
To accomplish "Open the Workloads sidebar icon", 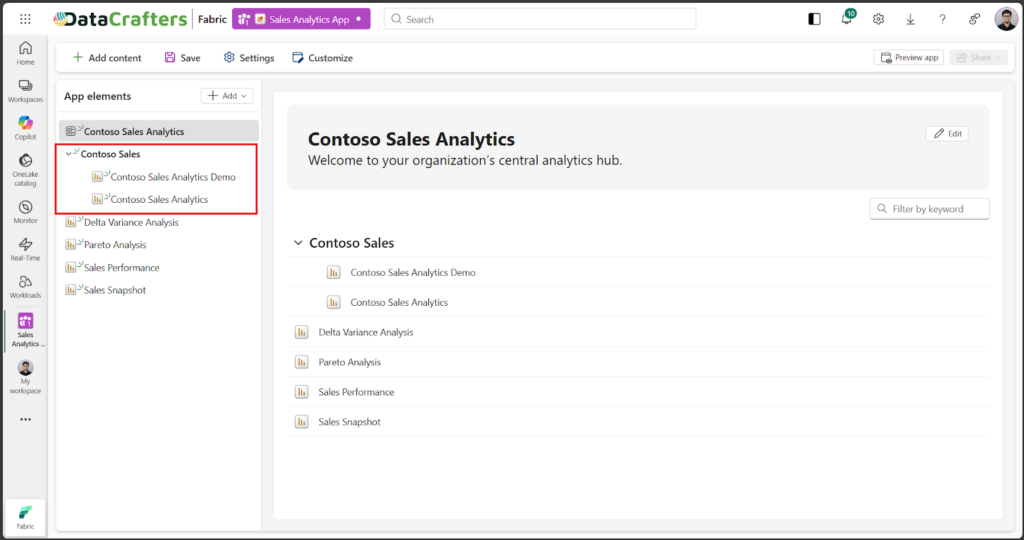I will coord(25,287).
